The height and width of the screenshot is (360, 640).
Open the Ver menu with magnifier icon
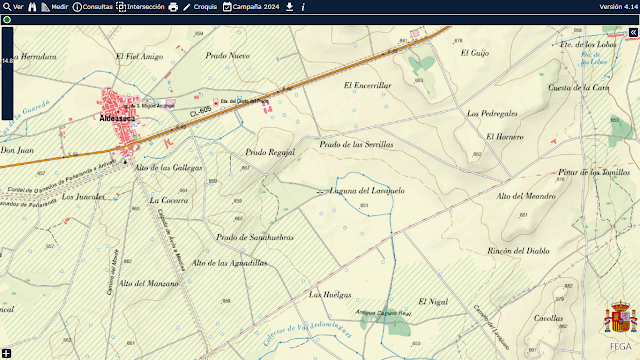13,7
